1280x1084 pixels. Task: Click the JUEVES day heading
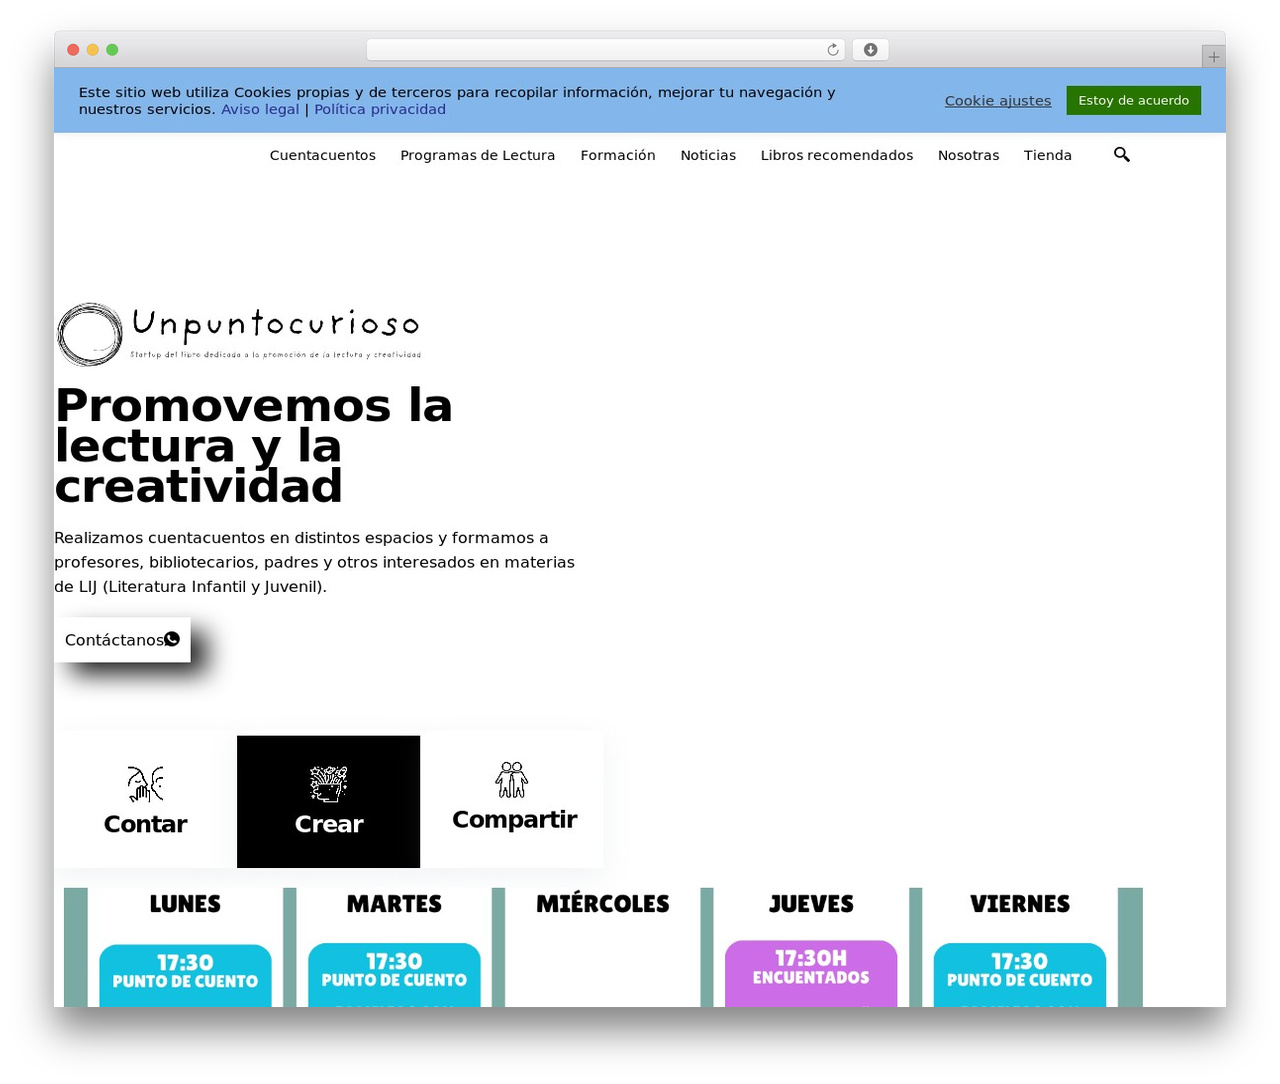click(811, 904)
